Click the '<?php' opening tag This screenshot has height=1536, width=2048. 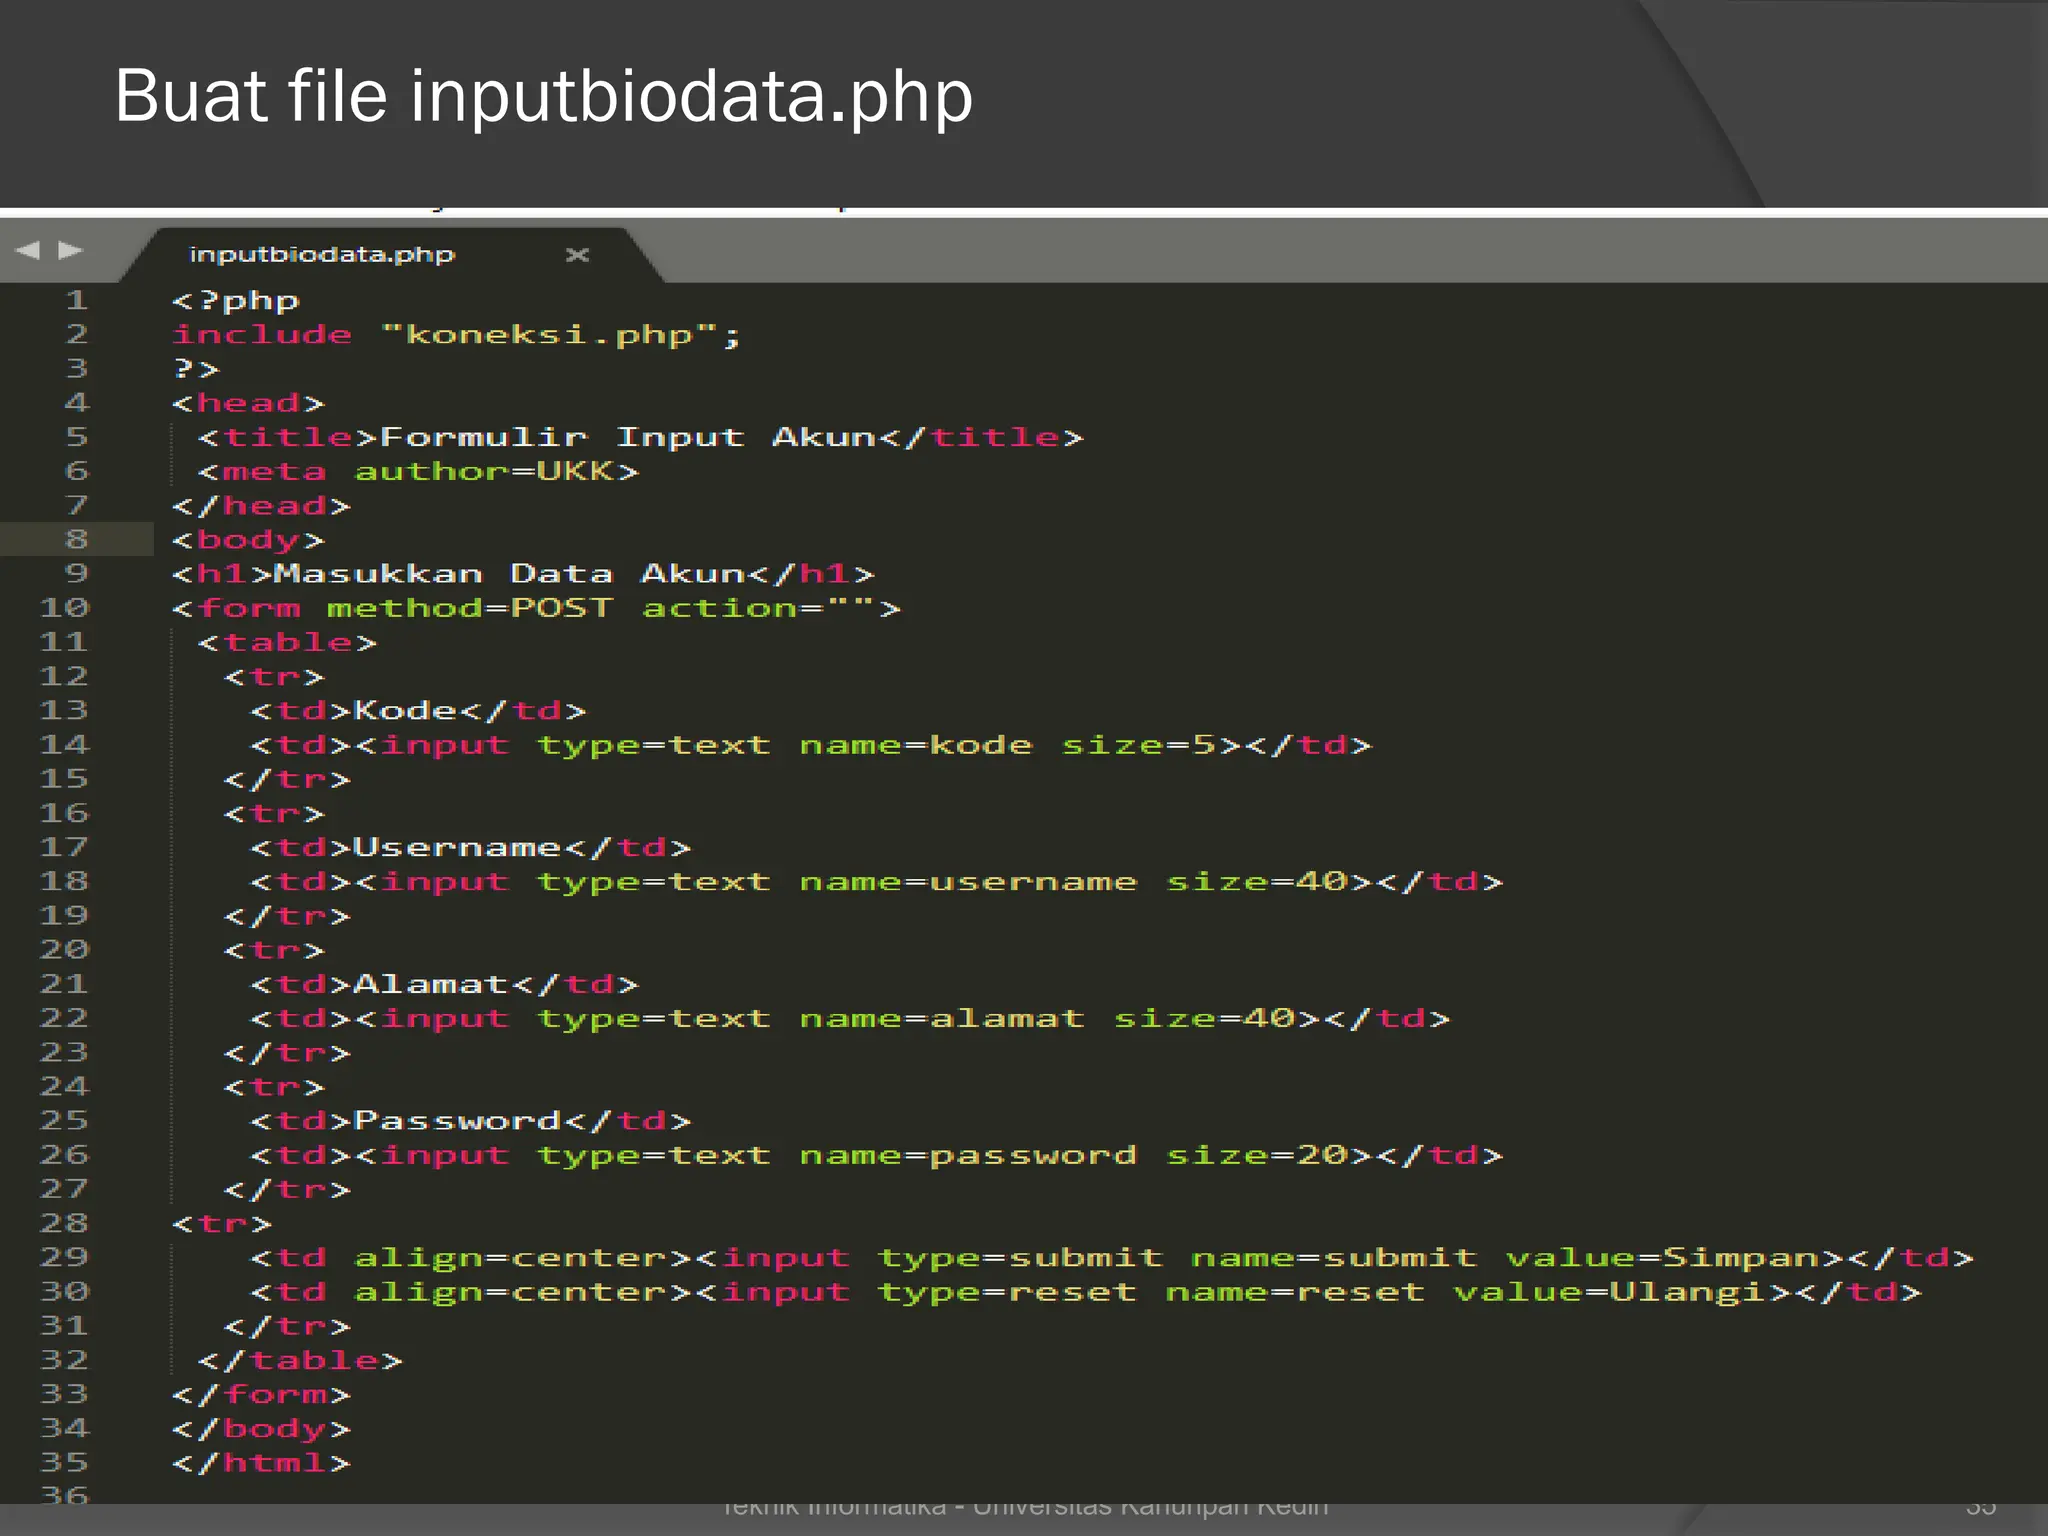(x=236, y=301)
